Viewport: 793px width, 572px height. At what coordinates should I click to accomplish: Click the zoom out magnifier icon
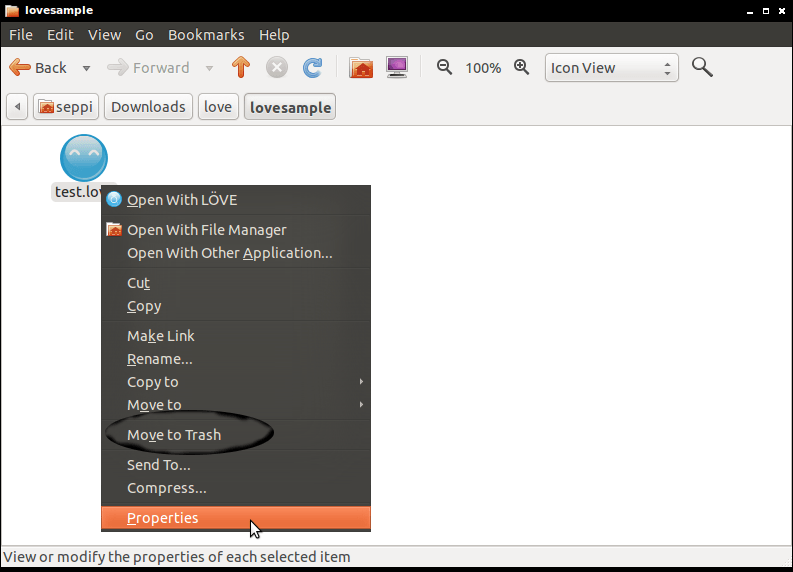(445, 68)
